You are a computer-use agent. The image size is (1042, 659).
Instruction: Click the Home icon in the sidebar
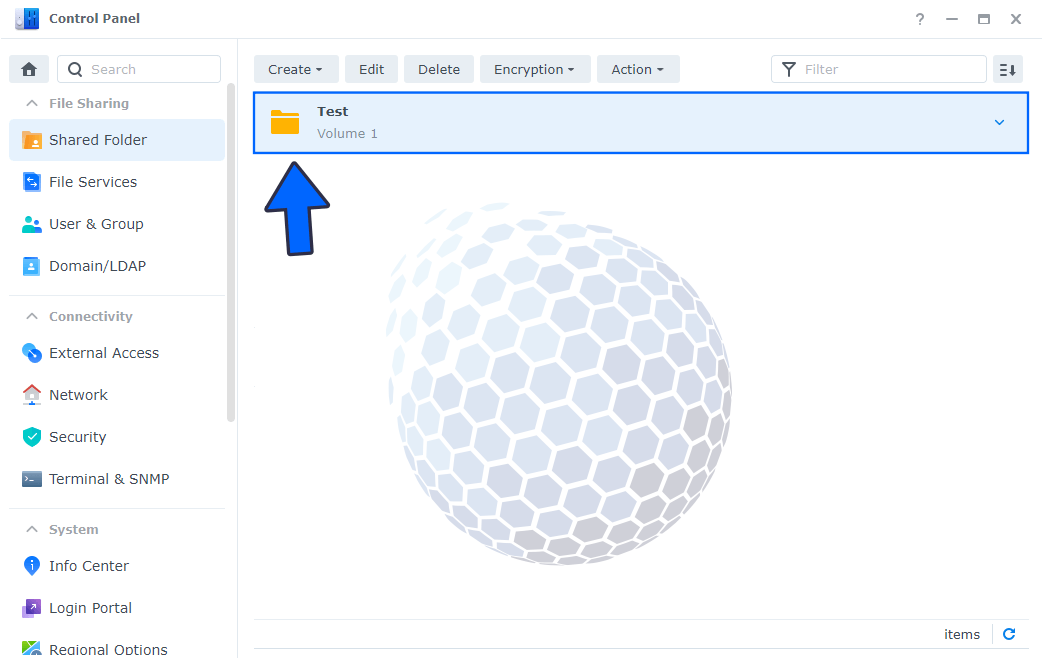pyautogui.click(x=29, y=69)
